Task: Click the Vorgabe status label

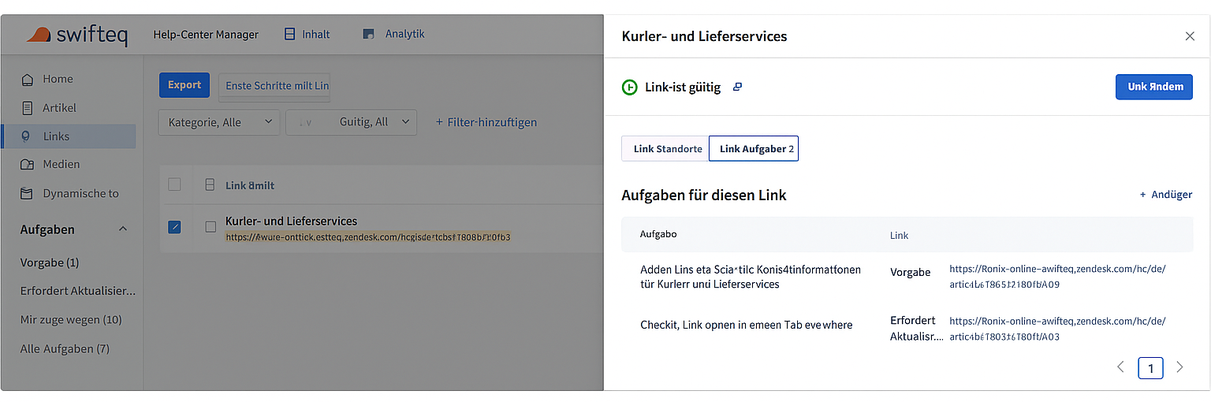Action: [x=910, y=271]
